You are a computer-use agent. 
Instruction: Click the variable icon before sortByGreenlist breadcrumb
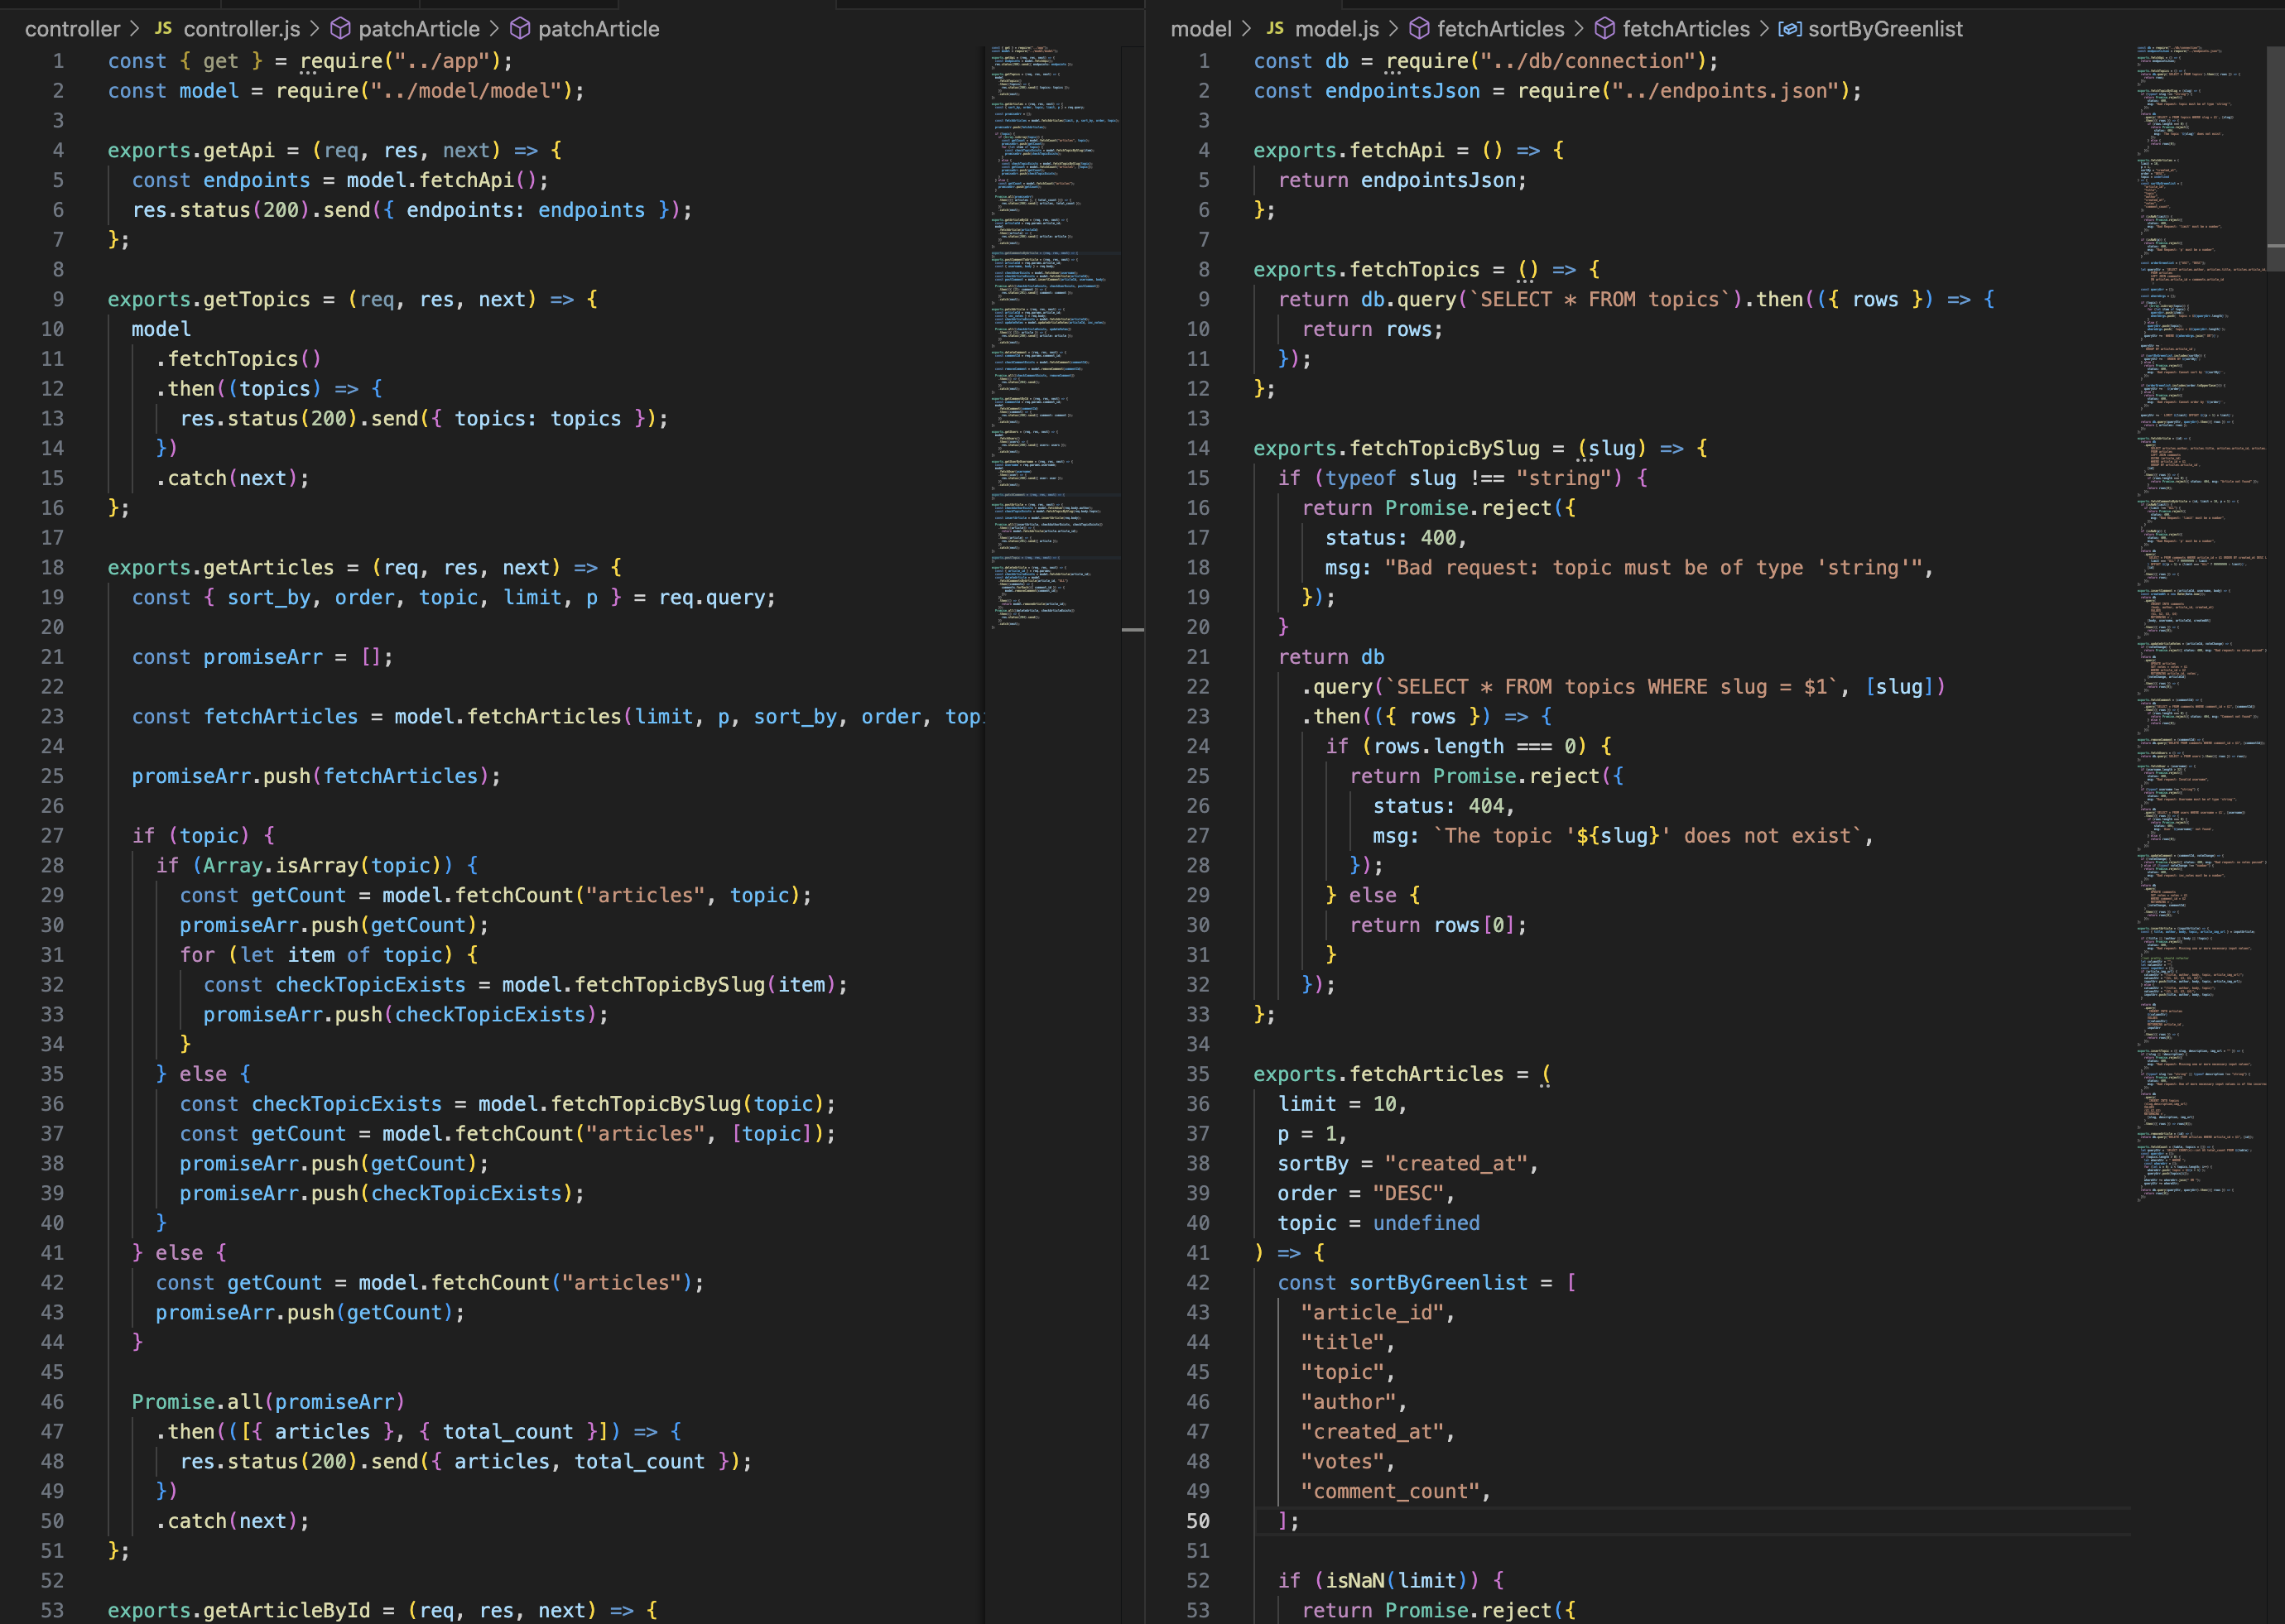tap(1790, 29)
